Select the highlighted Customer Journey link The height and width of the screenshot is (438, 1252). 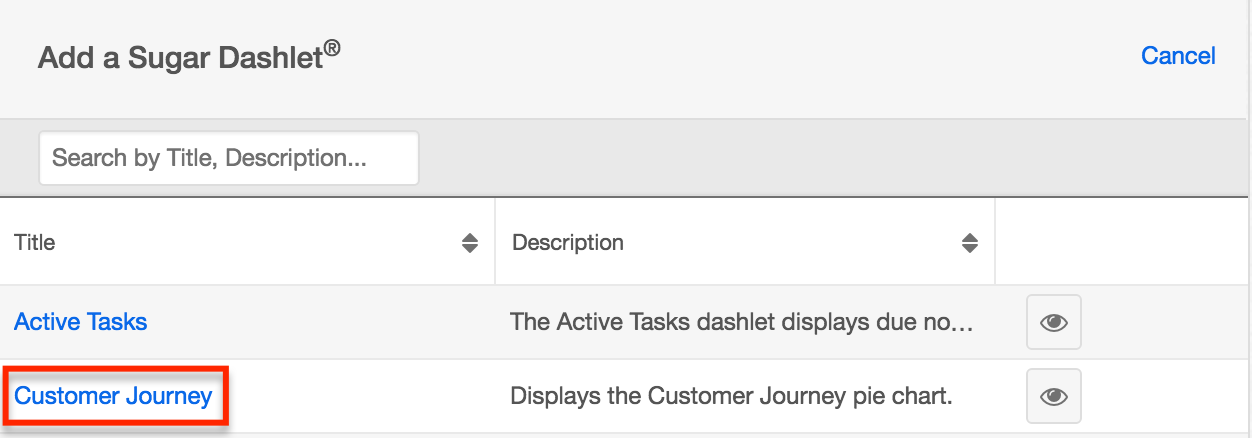(113, 396)
